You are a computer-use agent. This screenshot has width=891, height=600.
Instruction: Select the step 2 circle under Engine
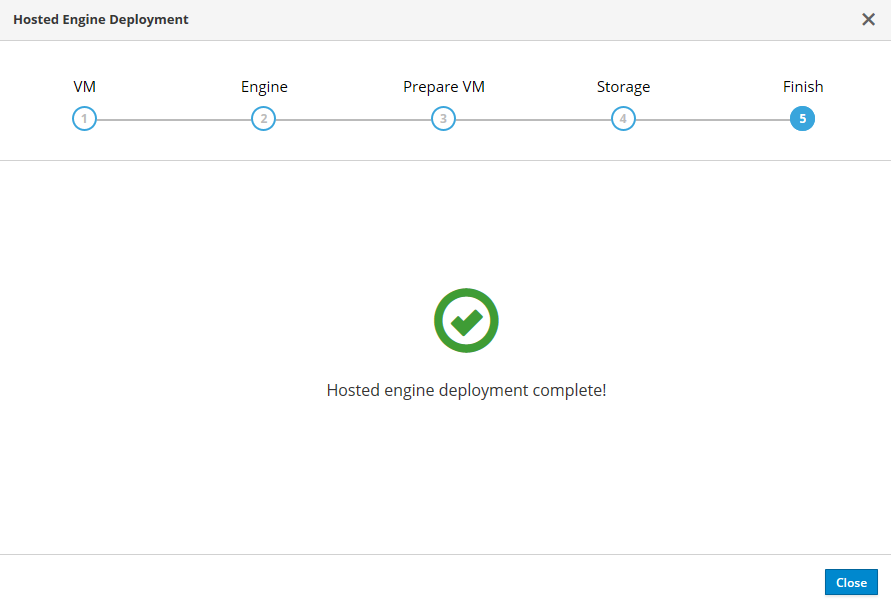(263, 119)
